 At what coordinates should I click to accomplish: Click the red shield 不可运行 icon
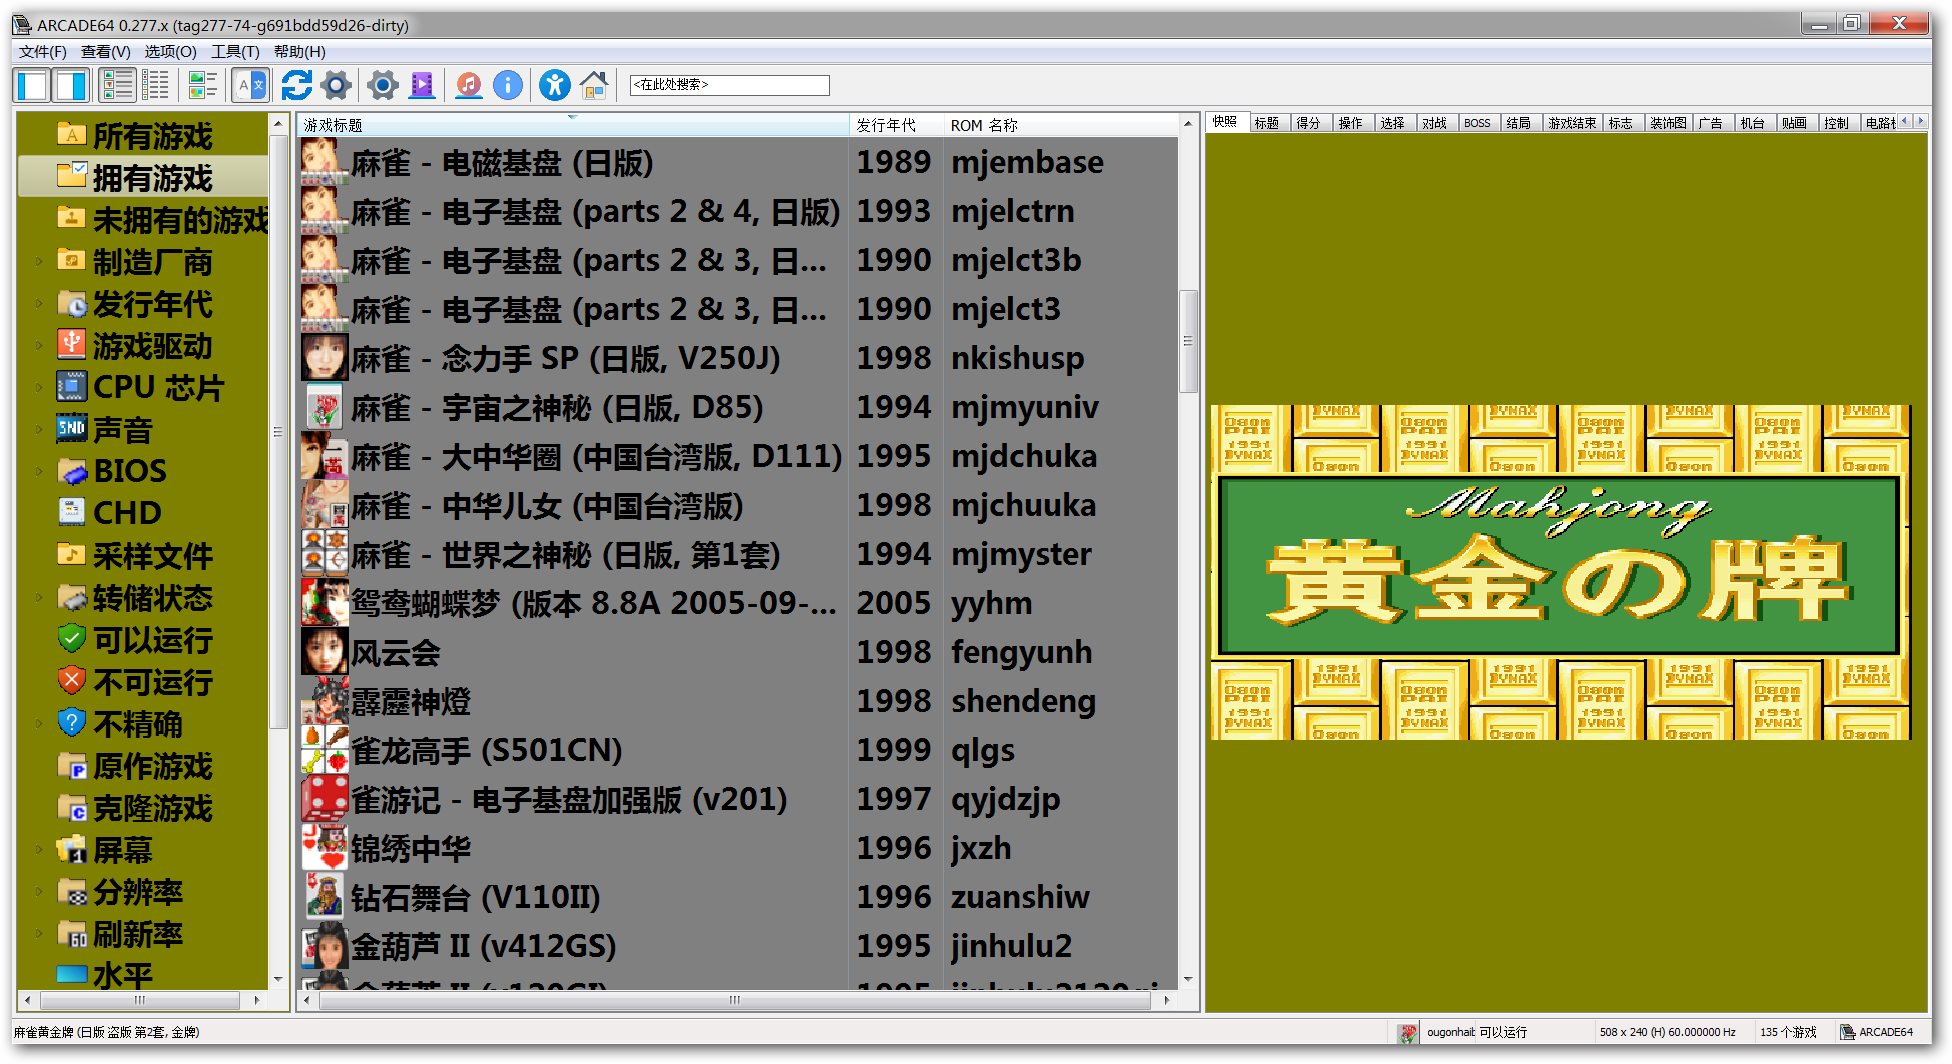pyautogui.click(x=71, y=680)
